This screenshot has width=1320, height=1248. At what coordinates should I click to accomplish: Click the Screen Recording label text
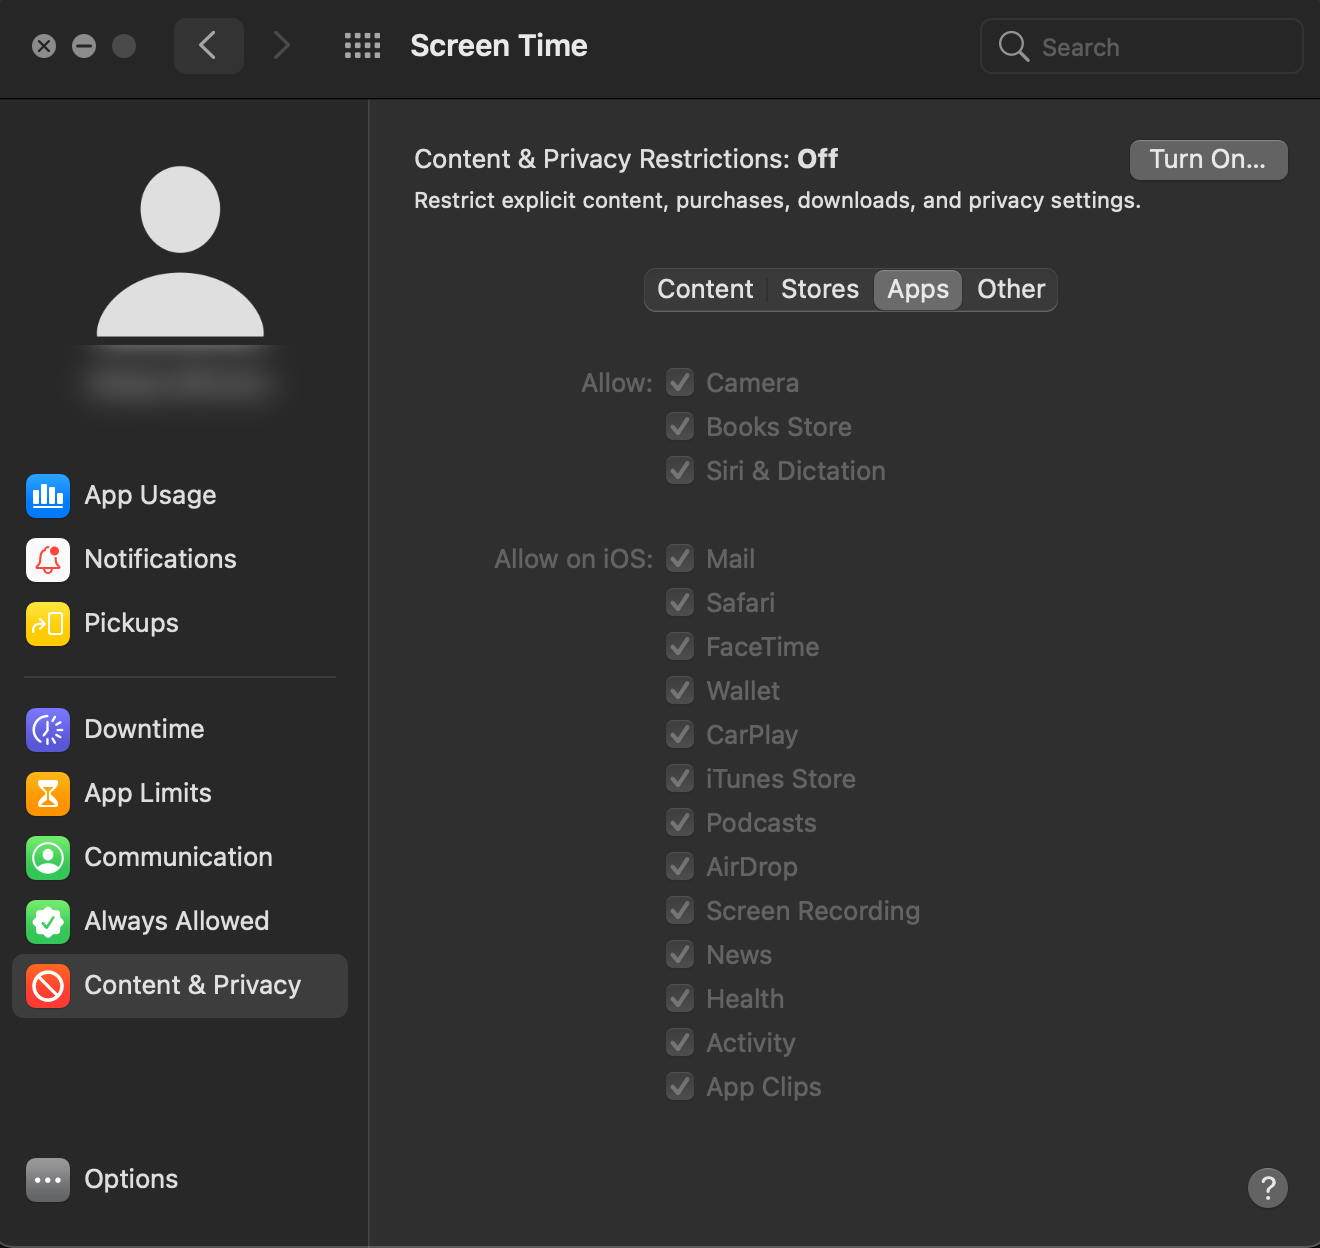pos(813,911)
